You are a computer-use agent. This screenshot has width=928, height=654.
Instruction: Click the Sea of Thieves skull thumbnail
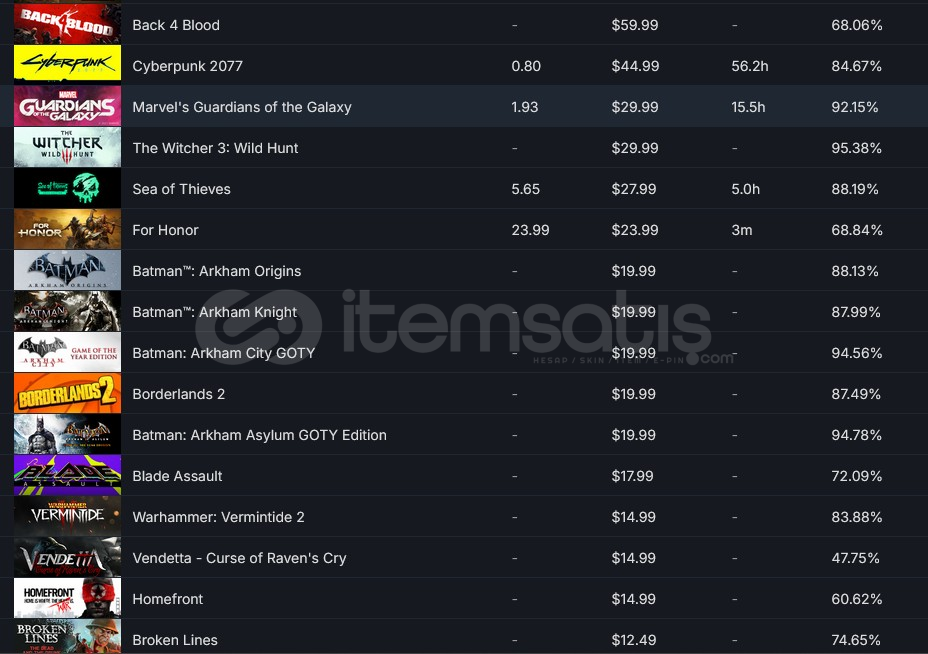pyautogui.click(x=67, y=188)
